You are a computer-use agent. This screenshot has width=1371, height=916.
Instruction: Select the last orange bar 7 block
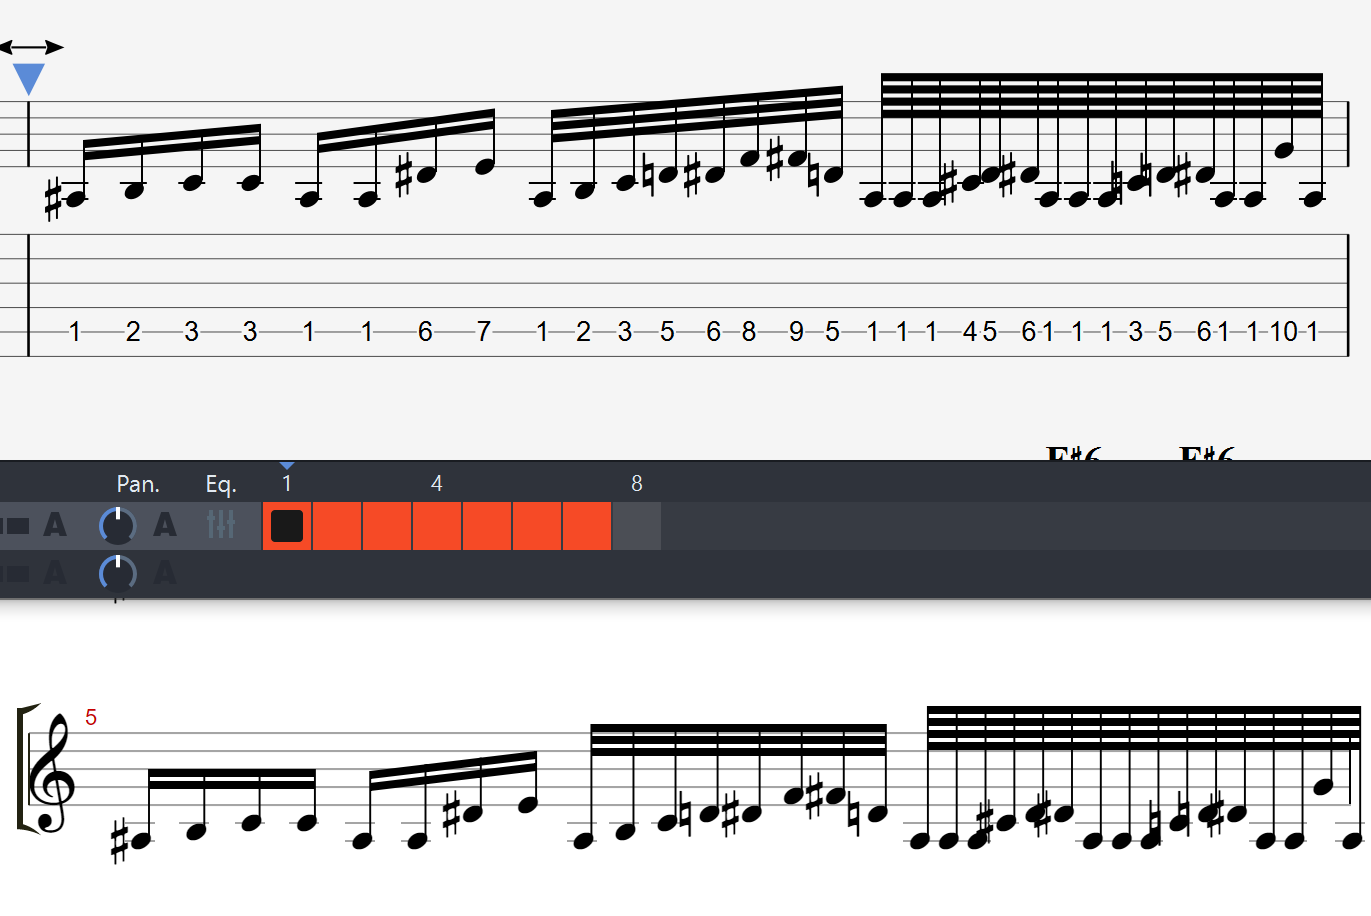point(587,526)
